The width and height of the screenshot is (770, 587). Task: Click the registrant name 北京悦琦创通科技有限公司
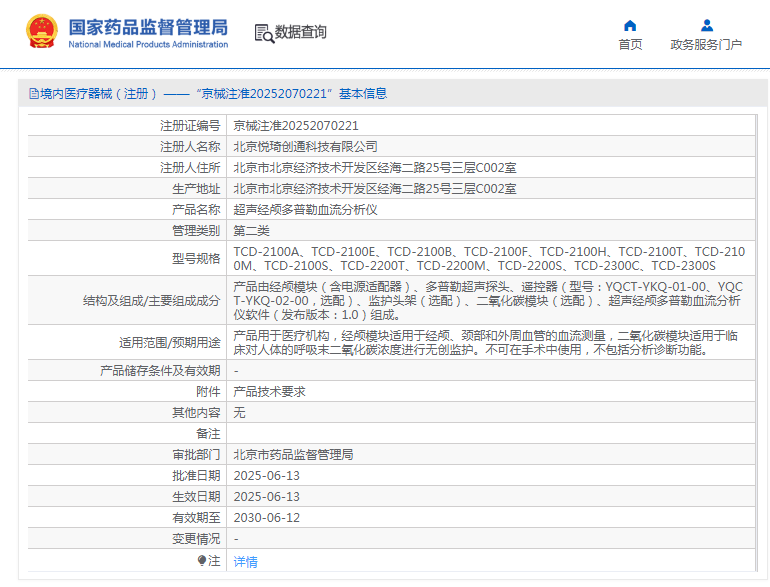click(x=305, y=146)
